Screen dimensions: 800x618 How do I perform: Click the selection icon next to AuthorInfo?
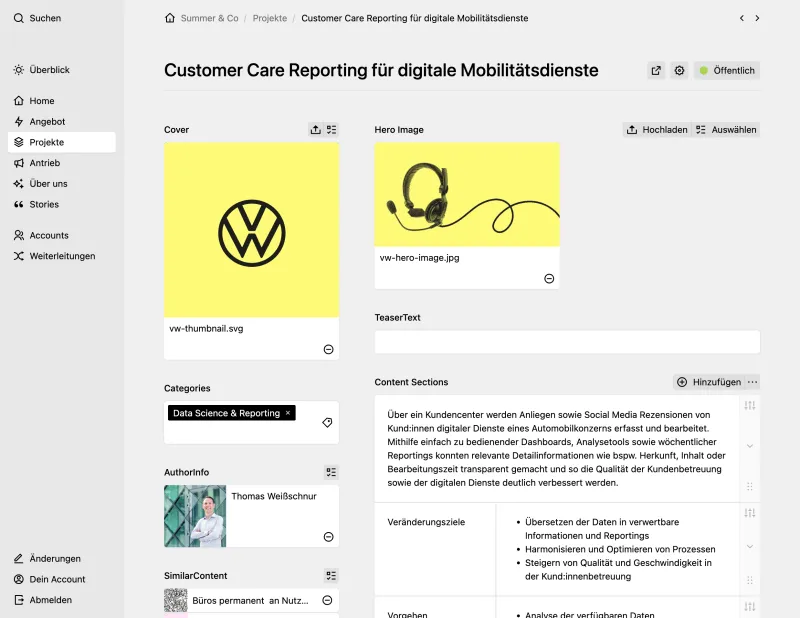331,472
